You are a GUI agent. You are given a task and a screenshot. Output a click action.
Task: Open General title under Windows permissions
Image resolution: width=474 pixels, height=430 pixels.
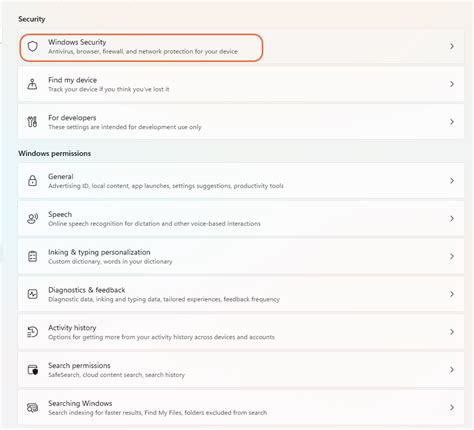coord(61,176)
